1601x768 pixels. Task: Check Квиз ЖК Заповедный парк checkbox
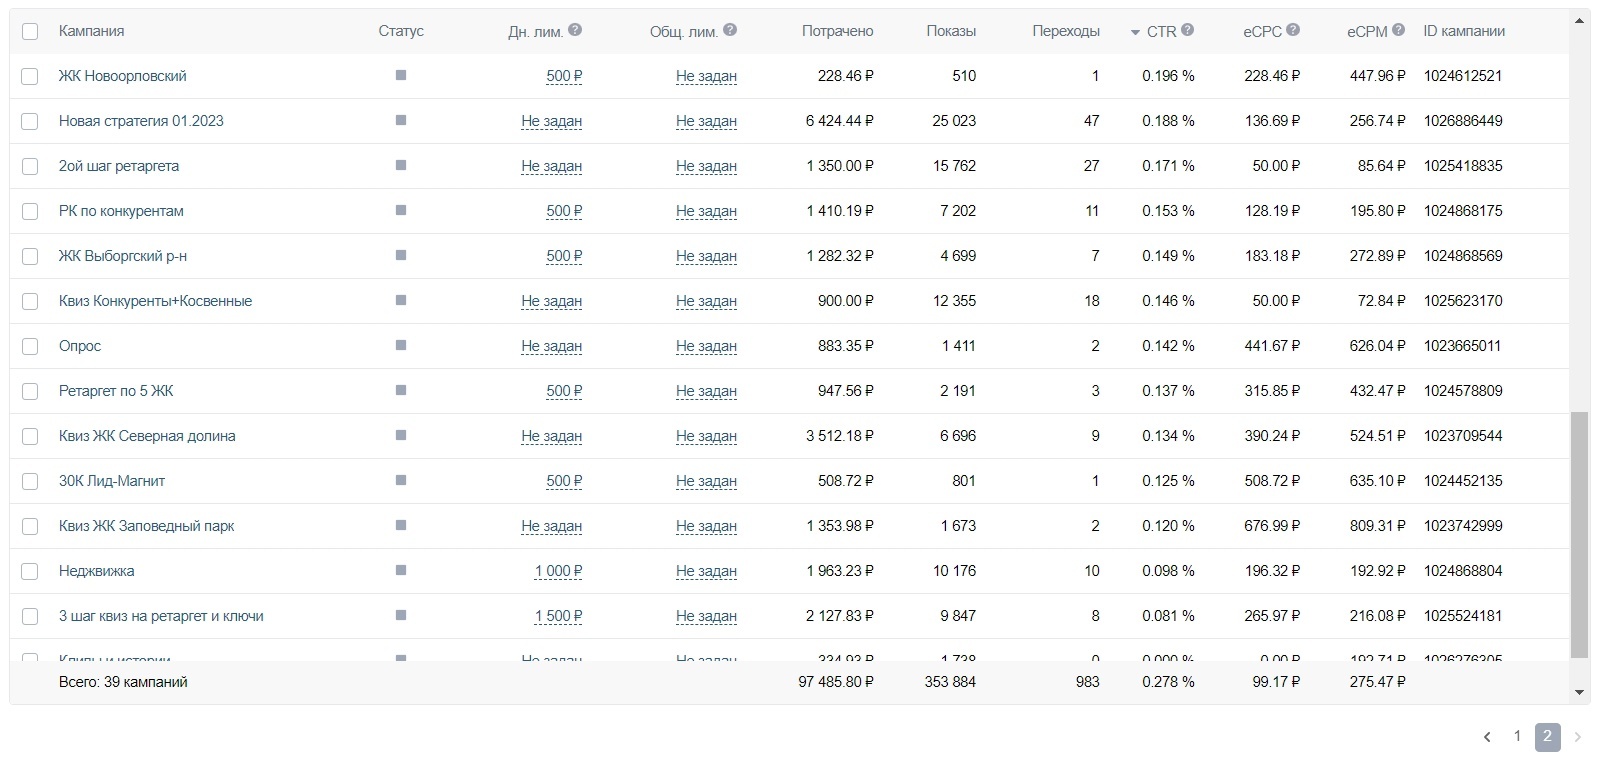[30, 526]
